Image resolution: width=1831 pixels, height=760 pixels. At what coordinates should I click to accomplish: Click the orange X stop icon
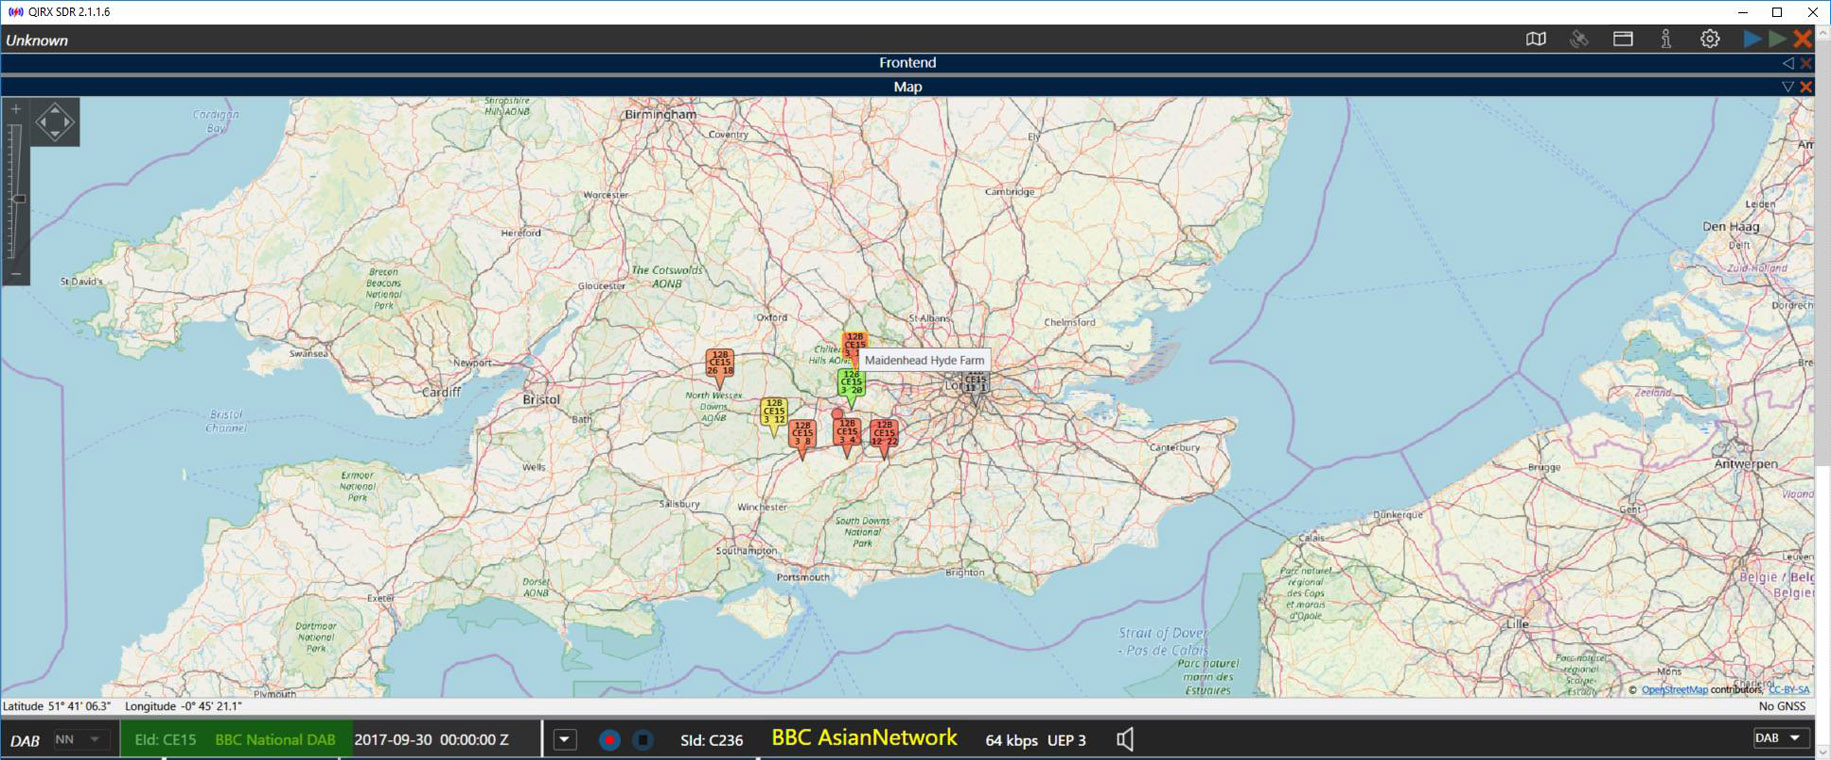tap(1802, 39)
